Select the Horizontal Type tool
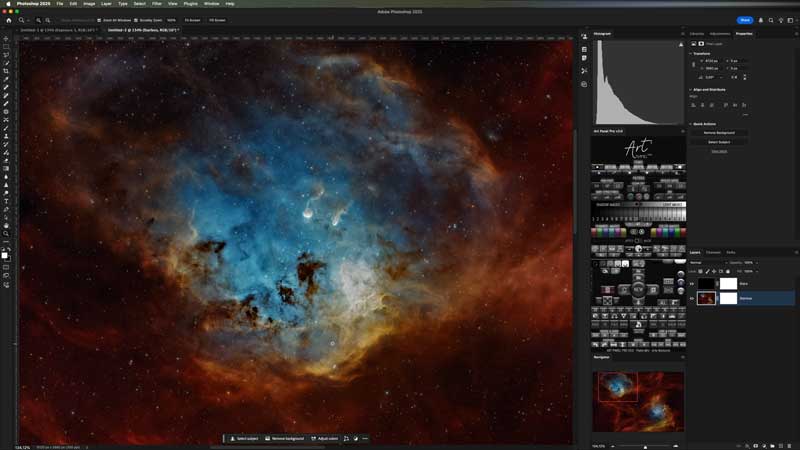Screen dimensions: 800x450 pyautogui.click(x=6, y=201)
